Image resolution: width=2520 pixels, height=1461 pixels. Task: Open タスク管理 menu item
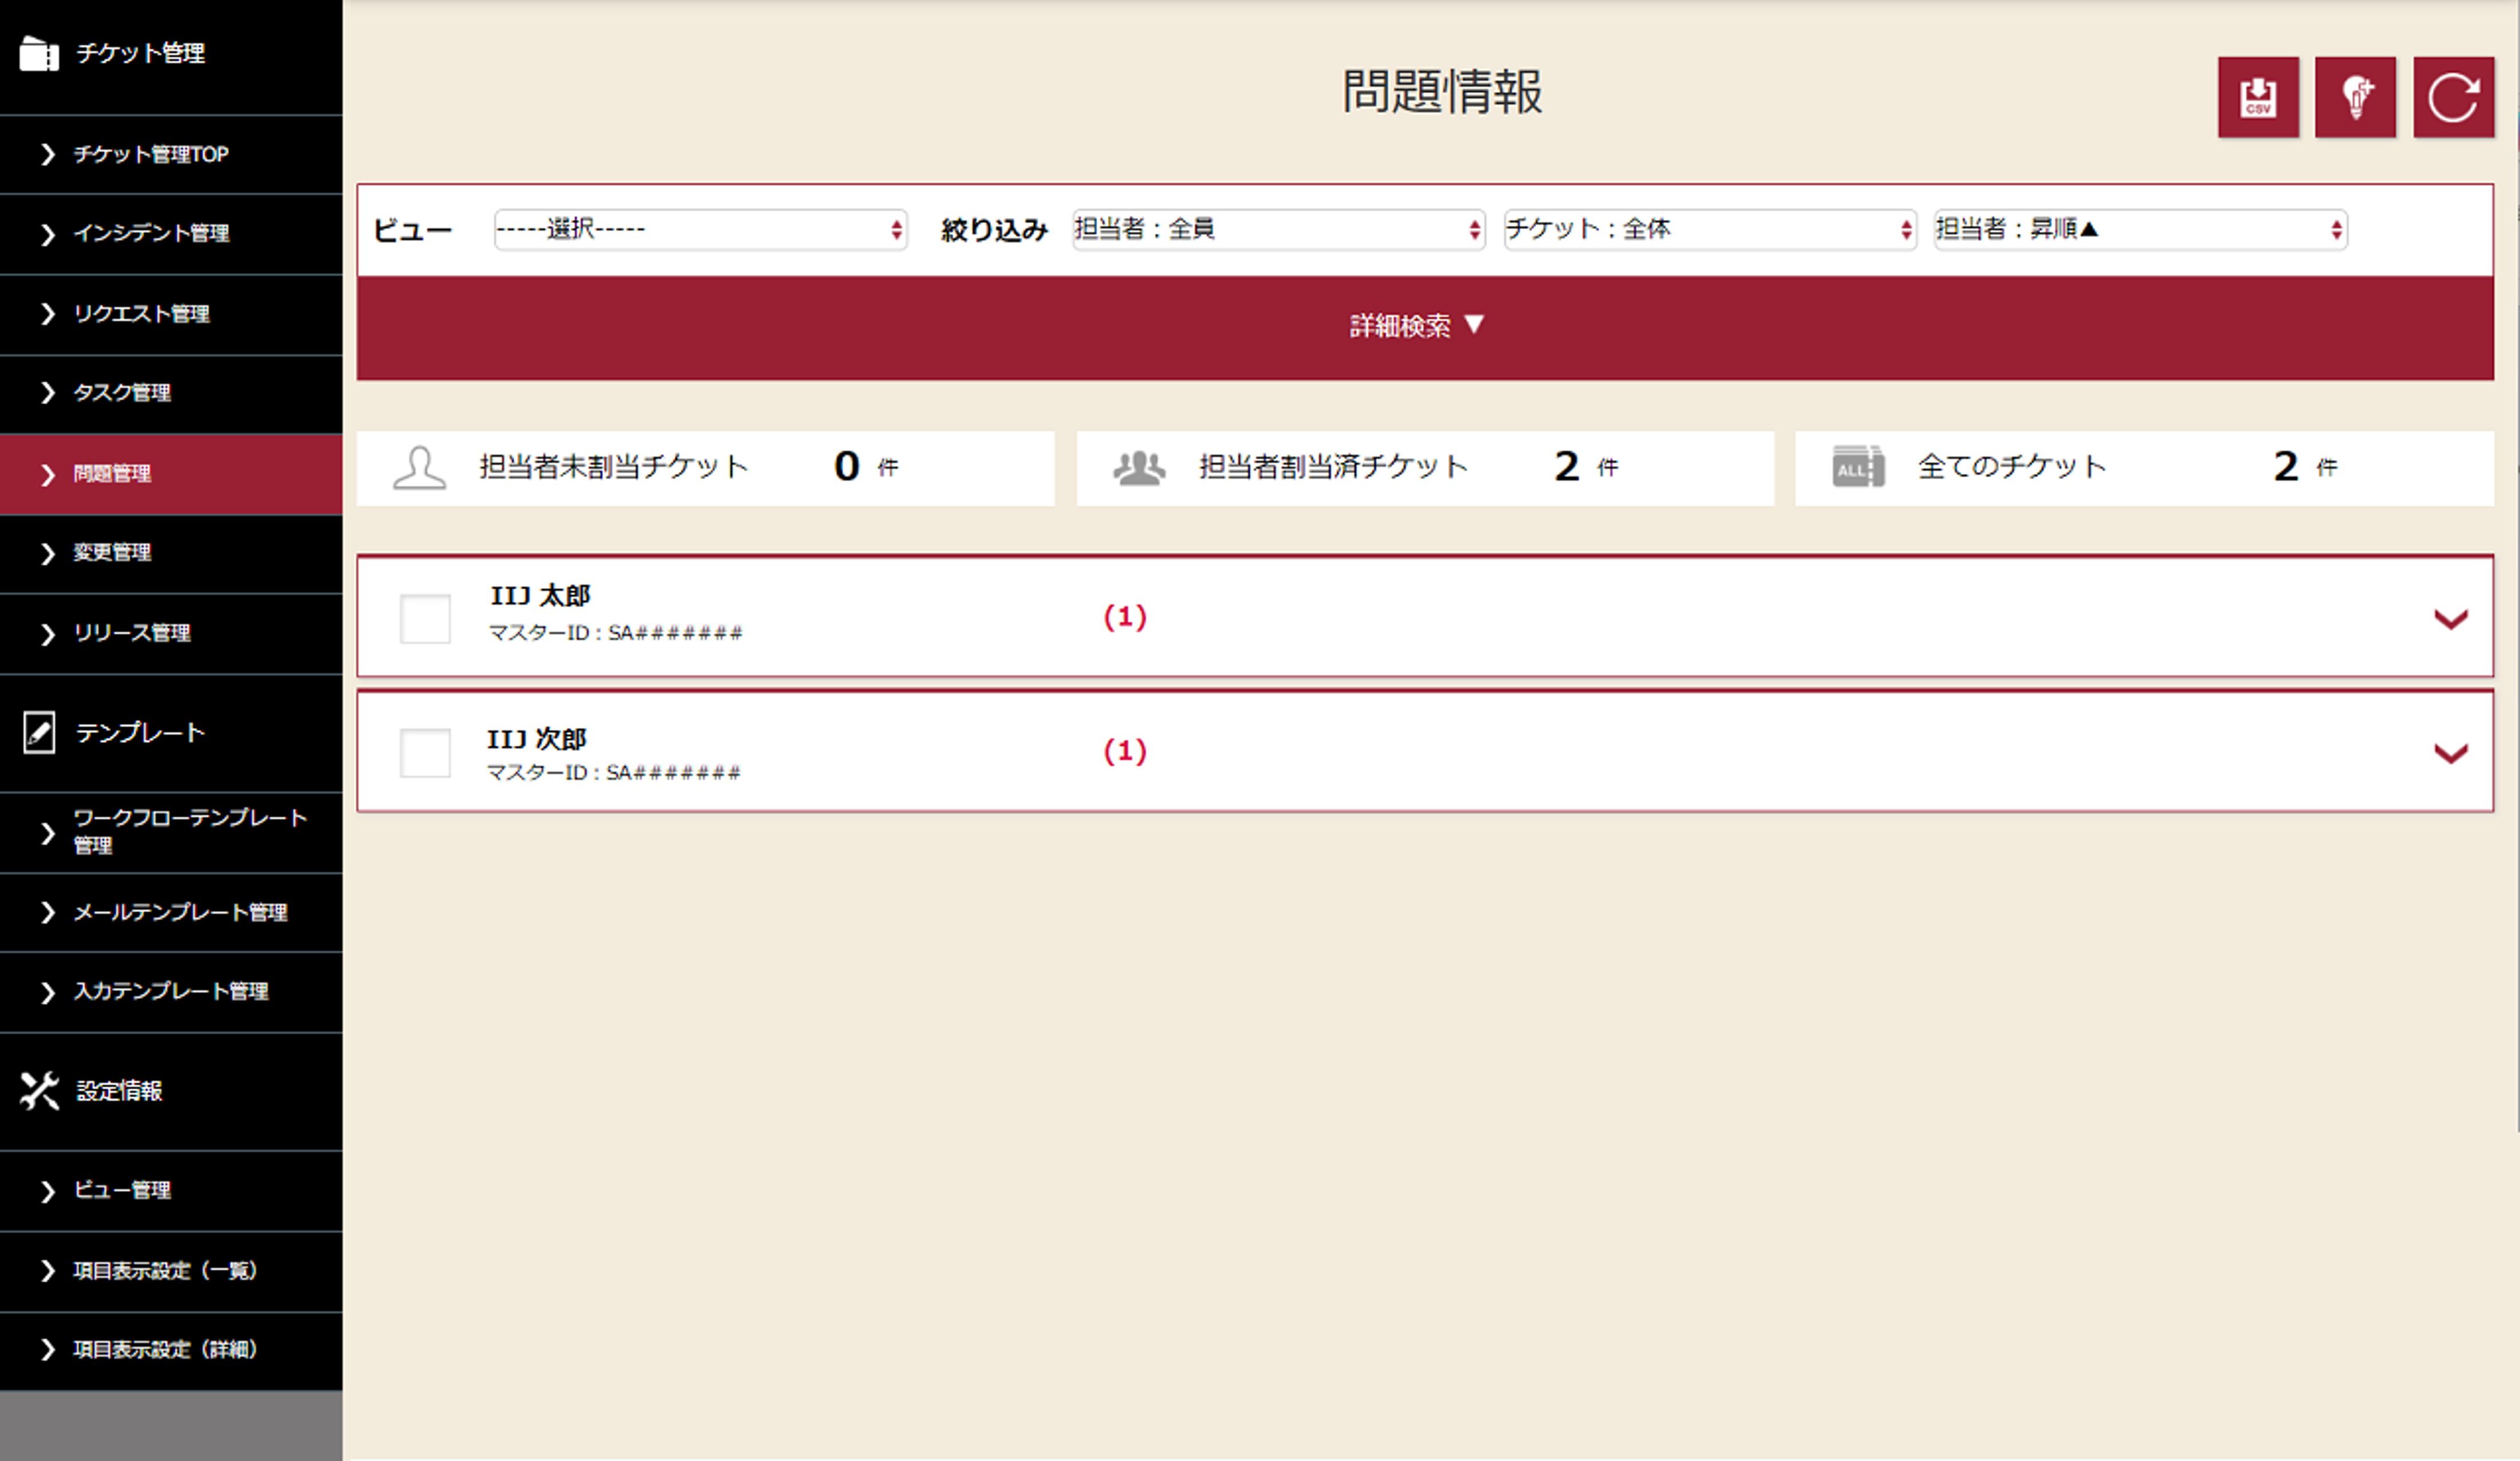coord(171,393)
